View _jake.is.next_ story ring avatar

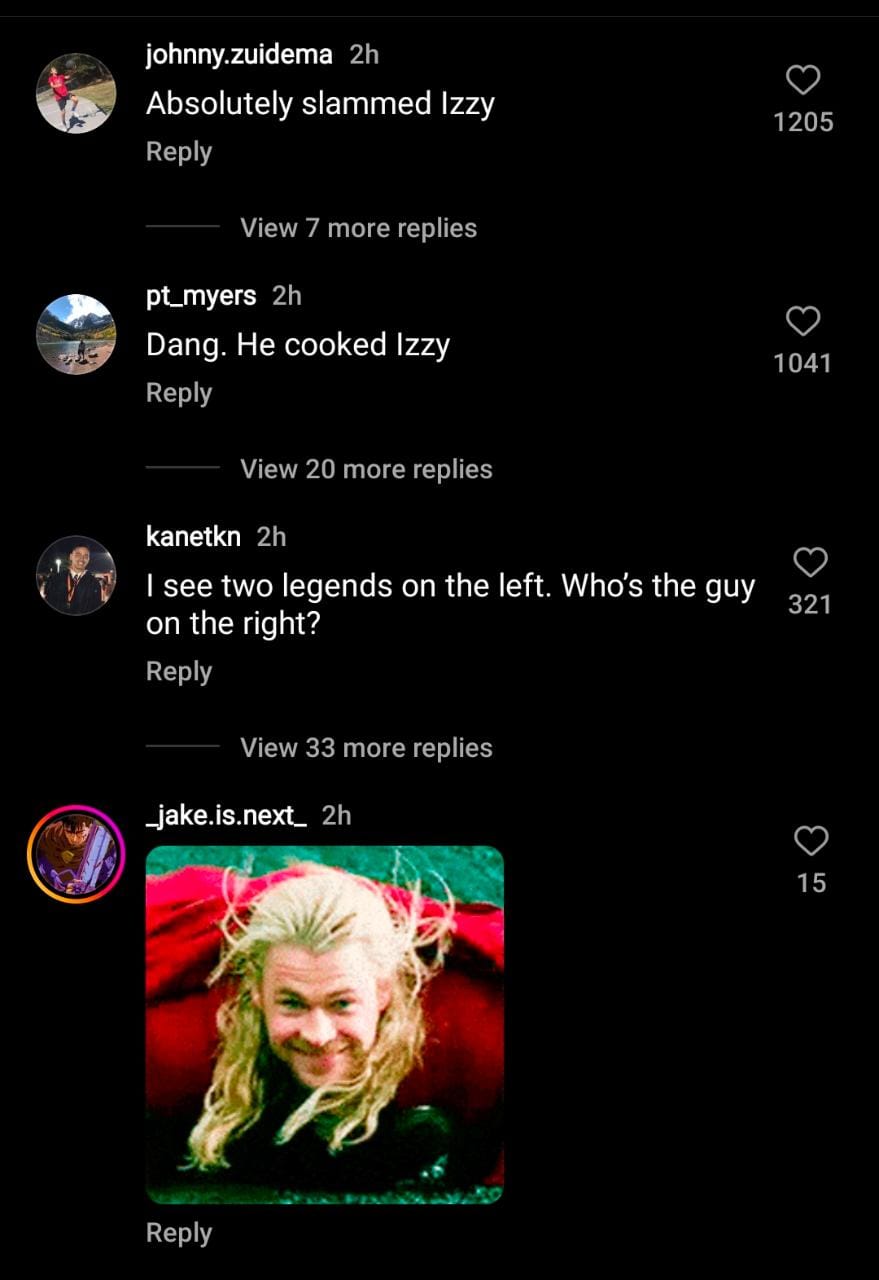pyautogui.click(x=76, y=854)
